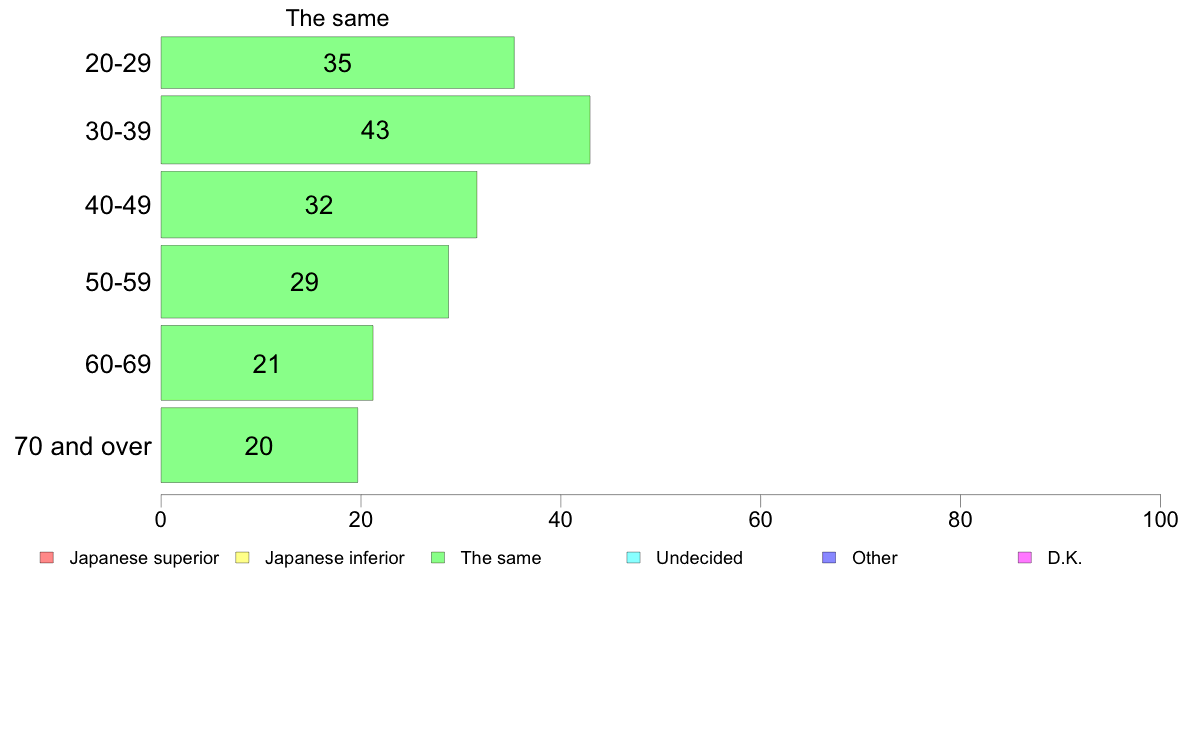1188x736 pixels.
Task: Click the Undecided legend text
Action: point(699,558)
